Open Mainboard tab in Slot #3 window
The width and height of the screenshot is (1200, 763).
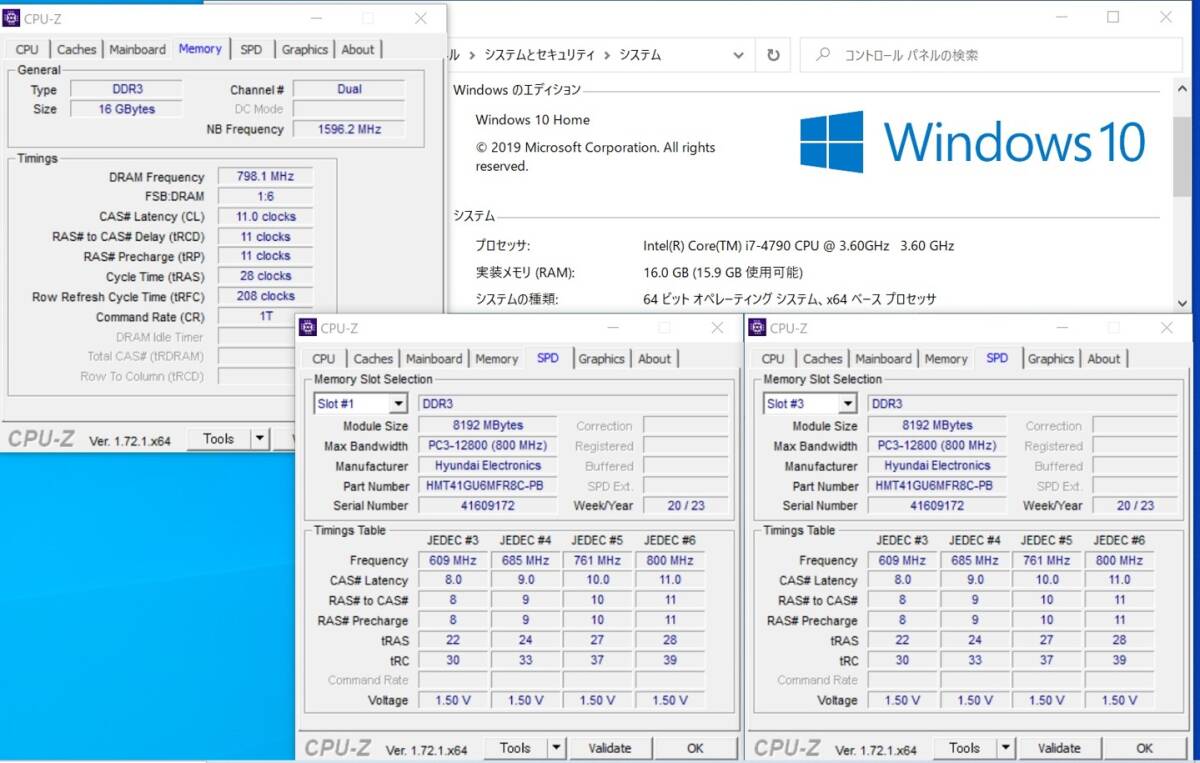pos(883,358)
